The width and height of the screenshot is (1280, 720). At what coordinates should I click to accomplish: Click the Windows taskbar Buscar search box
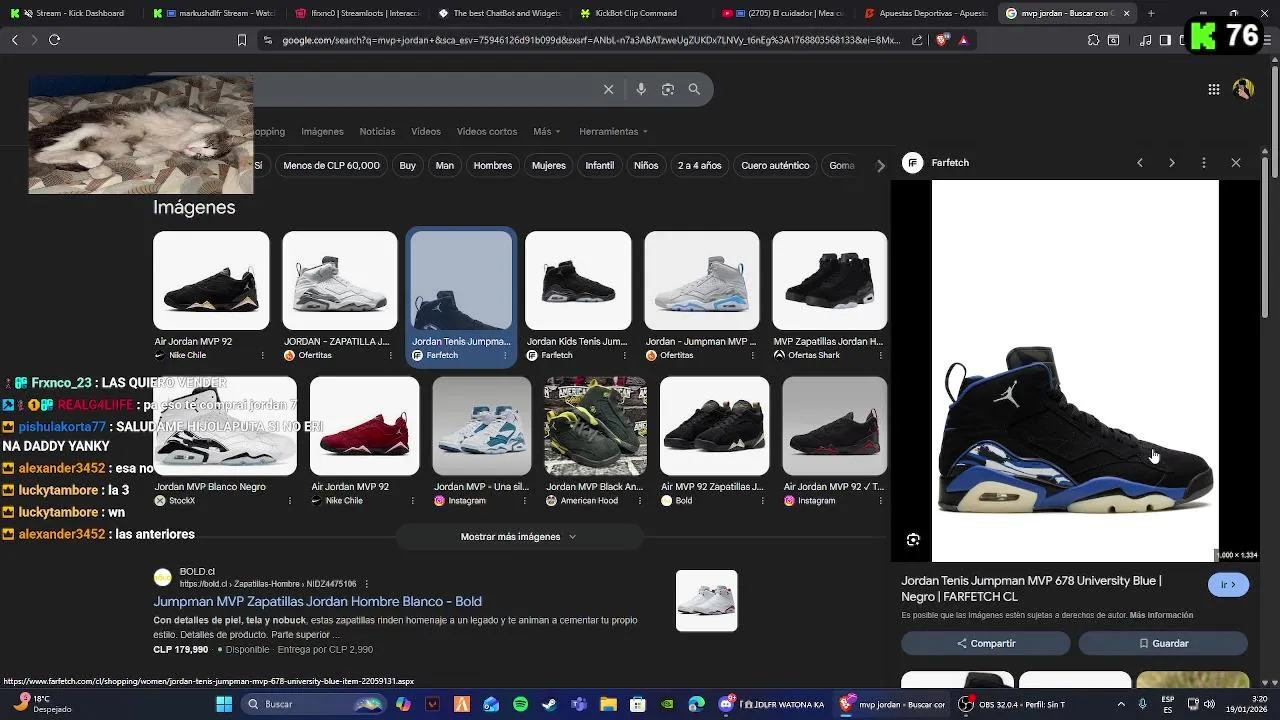(316, 704)
